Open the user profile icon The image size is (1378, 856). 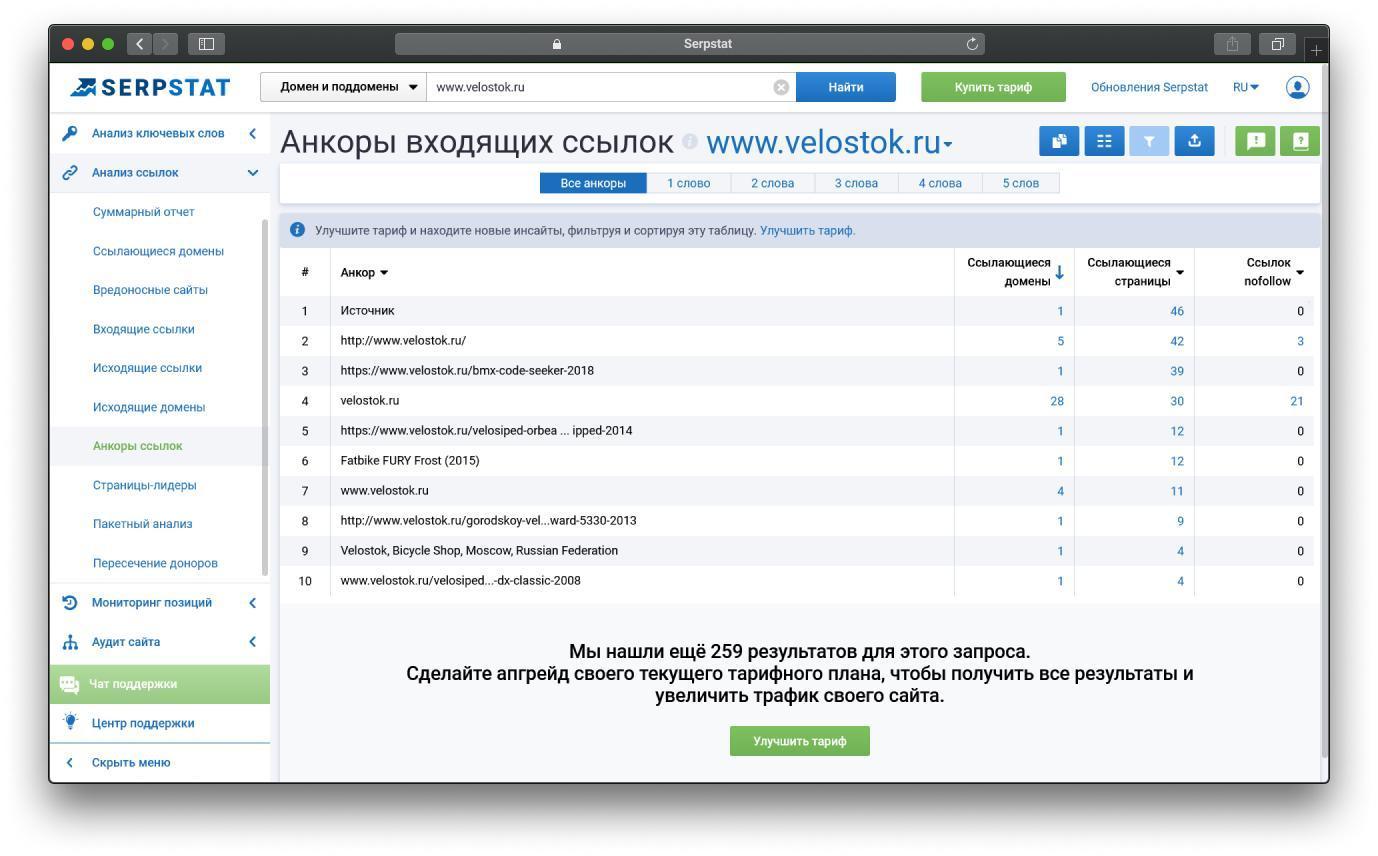click(x=1297, y=87)
